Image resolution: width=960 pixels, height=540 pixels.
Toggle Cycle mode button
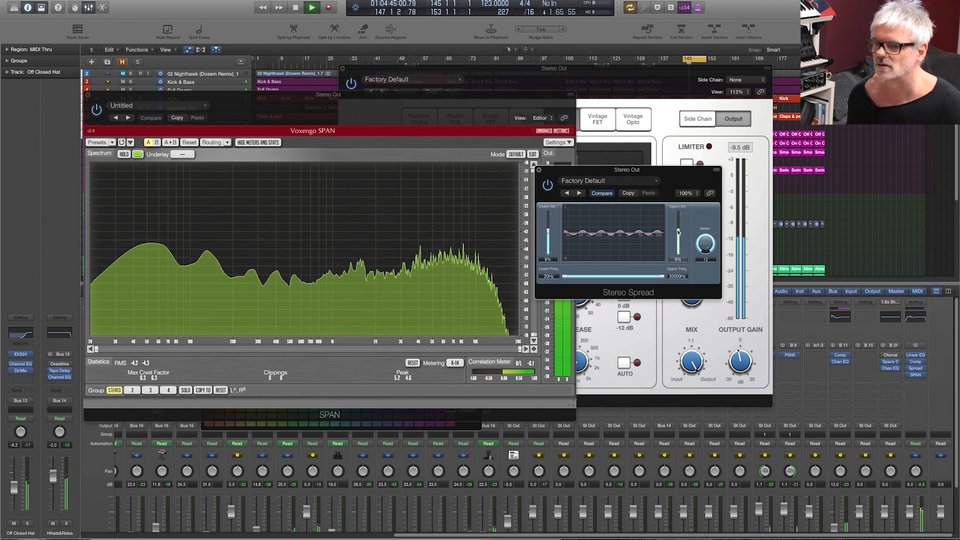(x=630, y=7)
